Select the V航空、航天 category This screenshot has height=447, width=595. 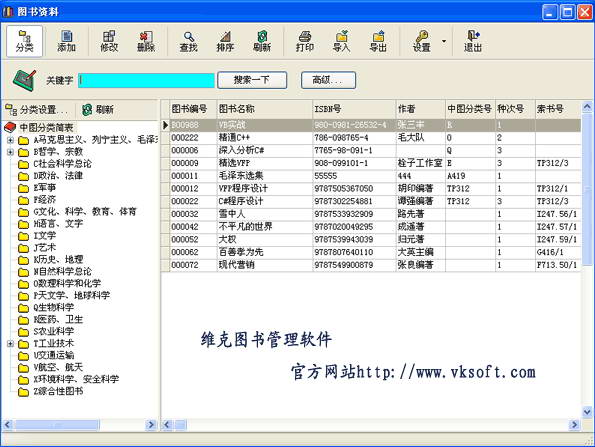click(58, 367)
